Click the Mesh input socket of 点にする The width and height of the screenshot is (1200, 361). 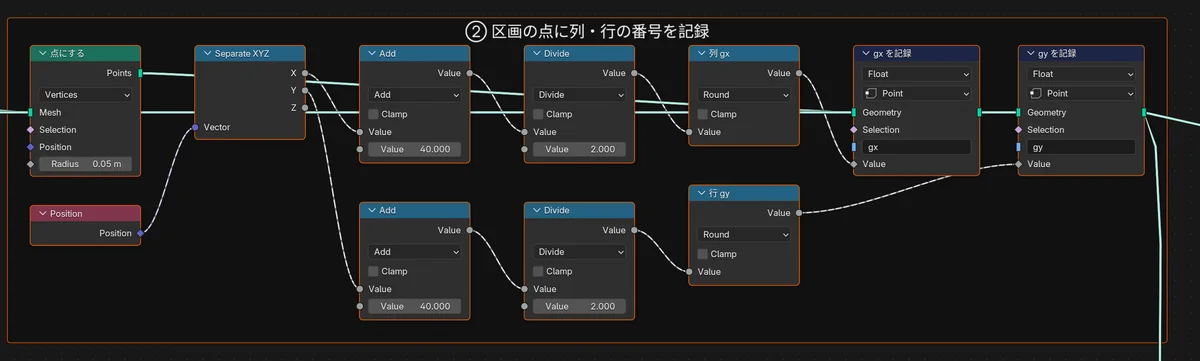(30, 112)
